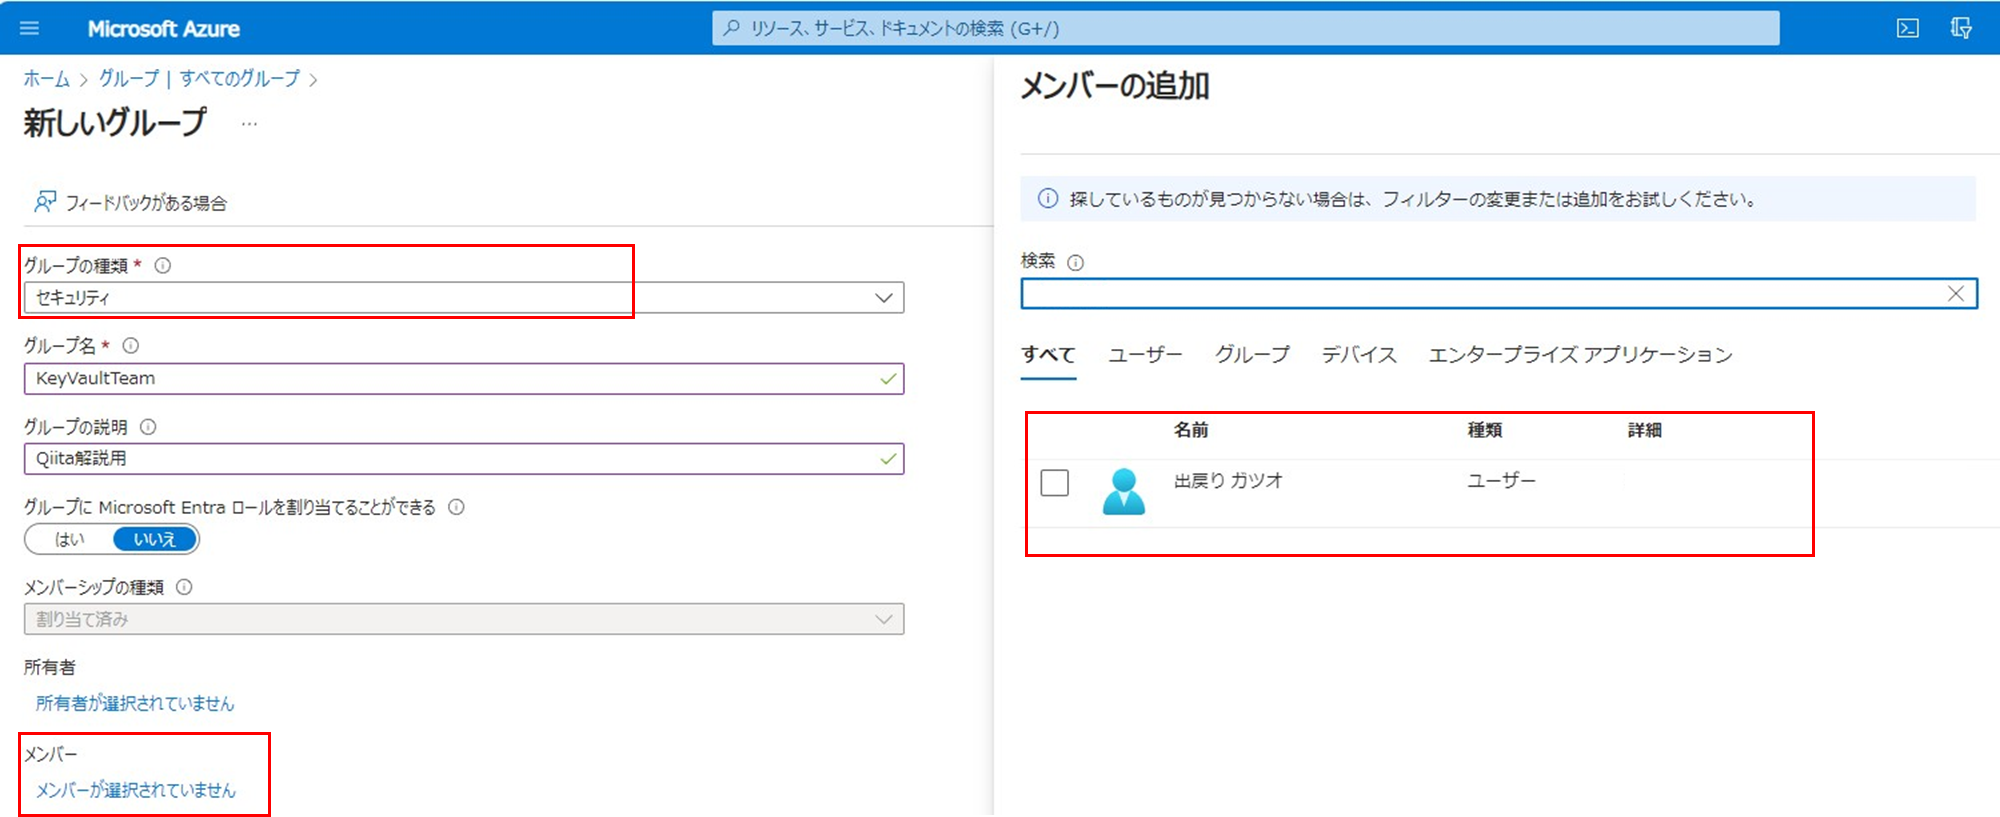Switch to the グループ tab in member picker
Screen dimensions: 2000x817
[x=1252, y=355]
